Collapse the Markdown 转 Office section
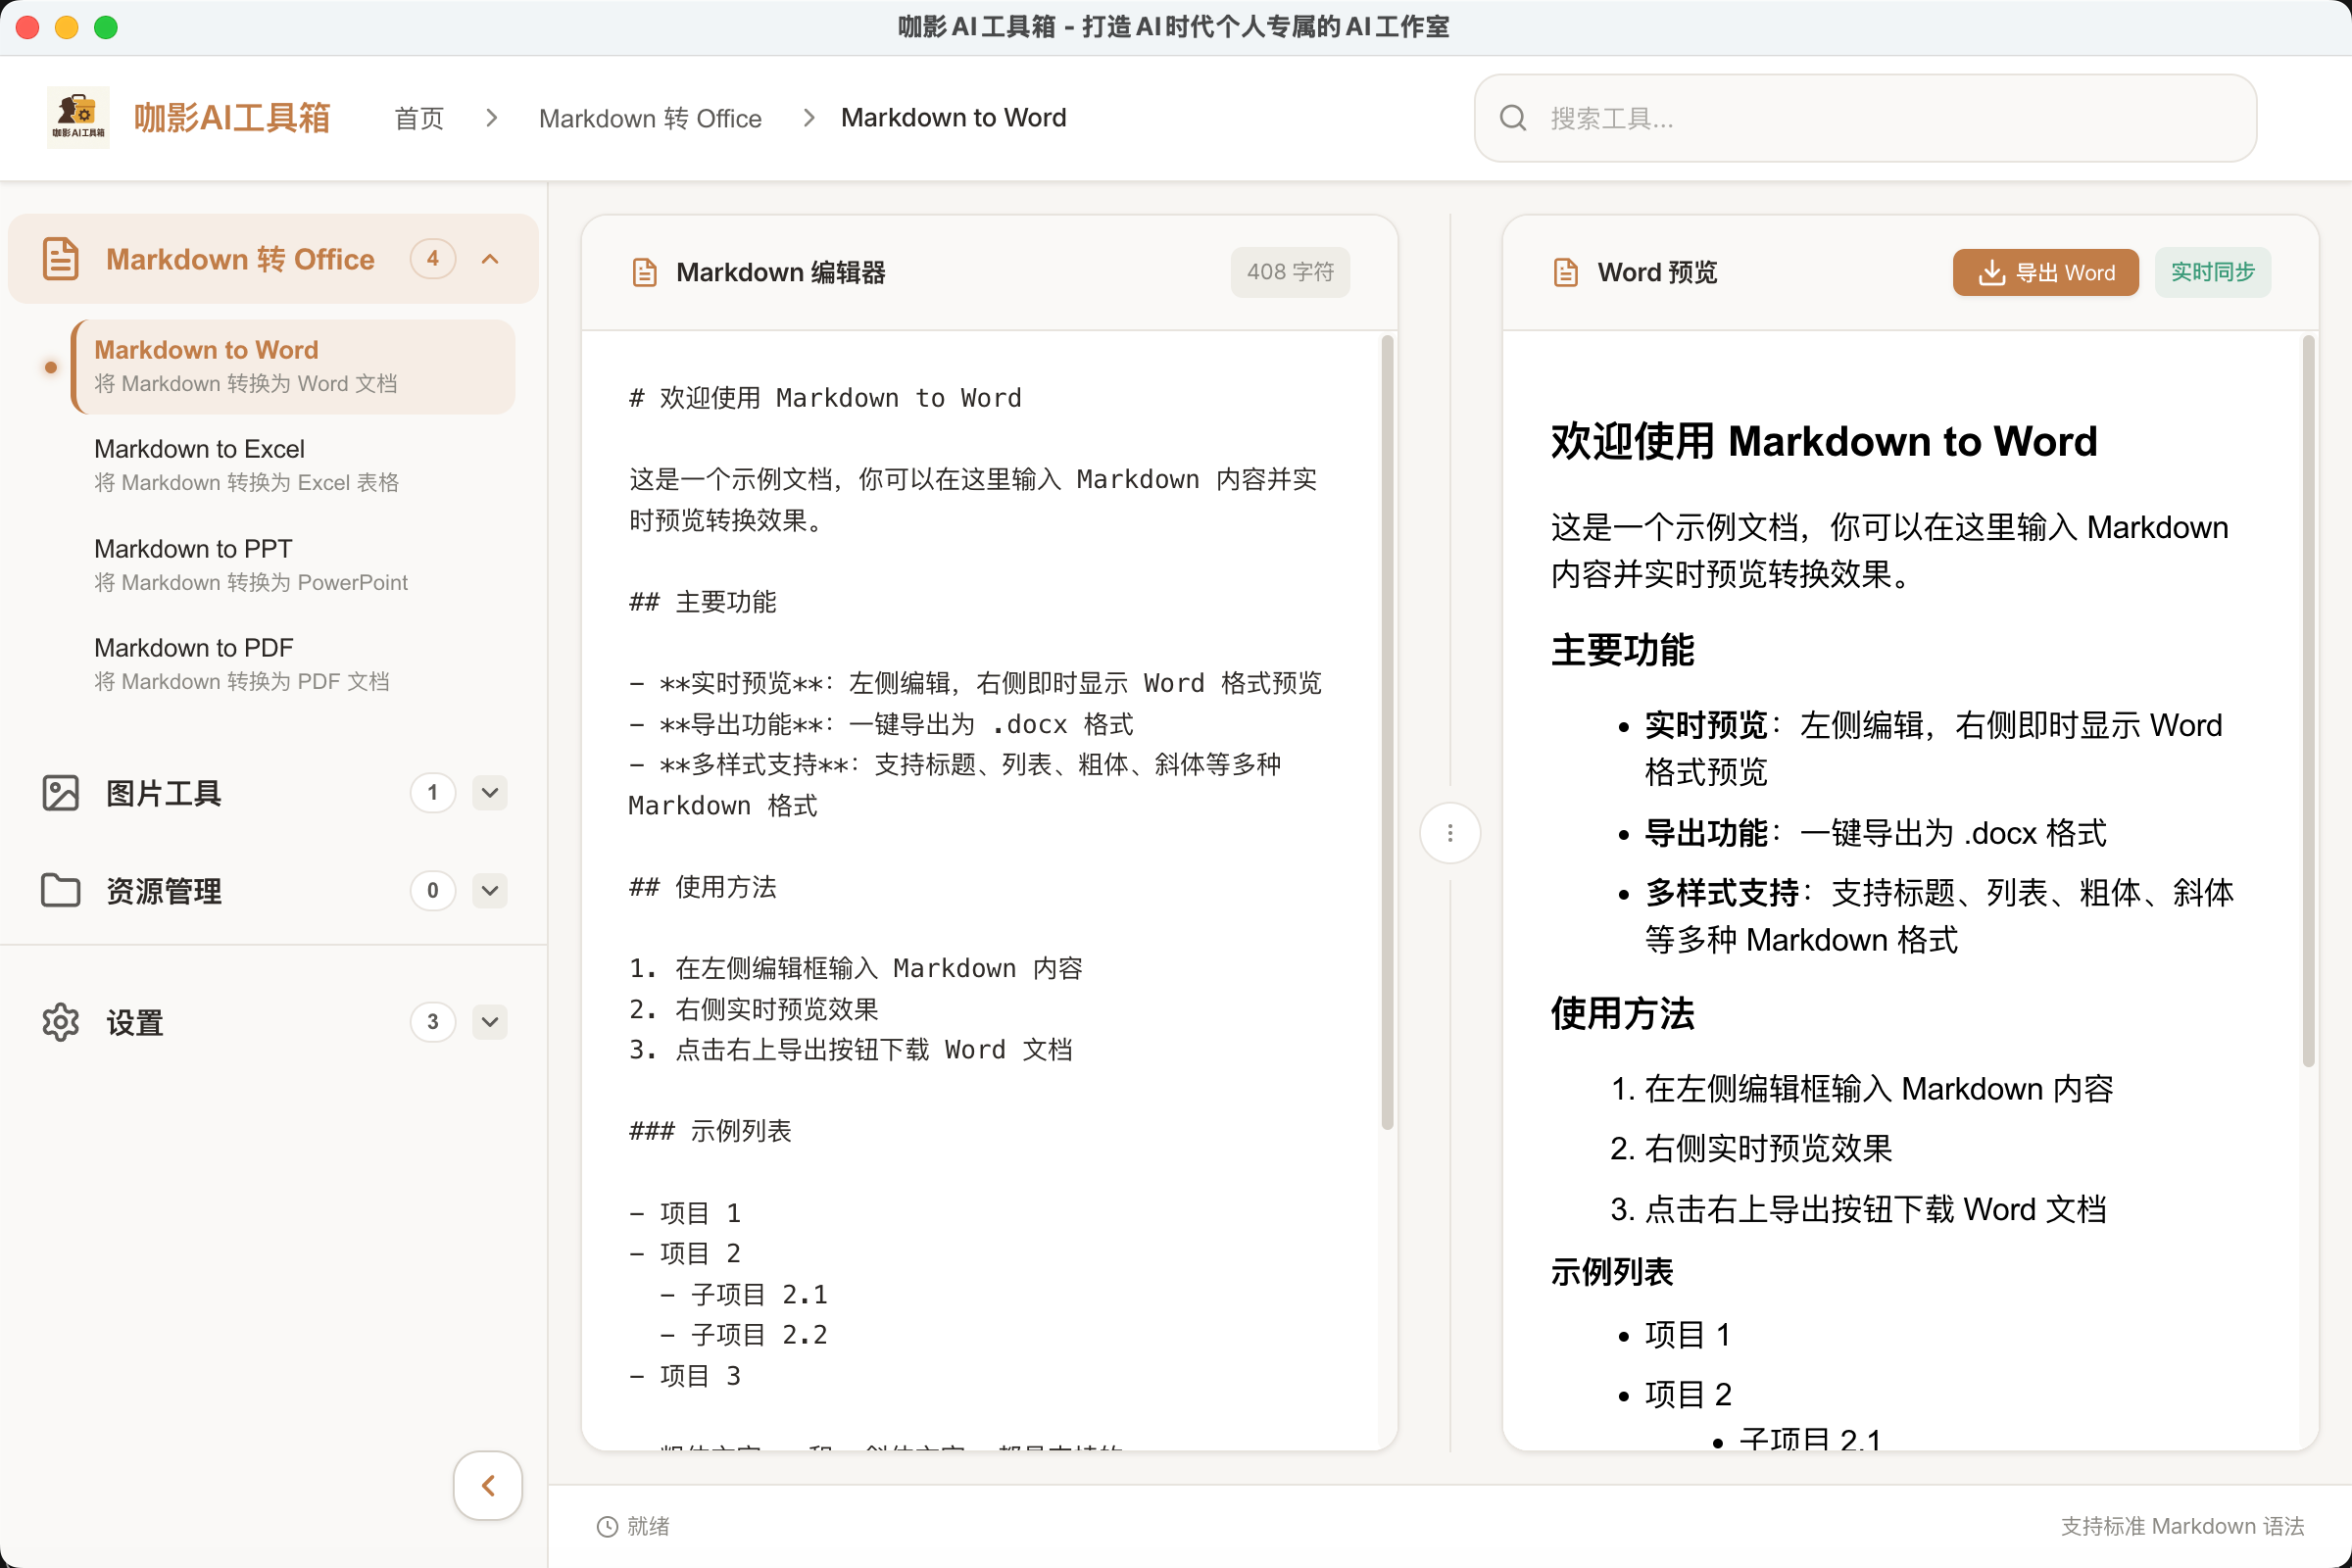This screenshot has height=1568, width=2352. point(489,258)
